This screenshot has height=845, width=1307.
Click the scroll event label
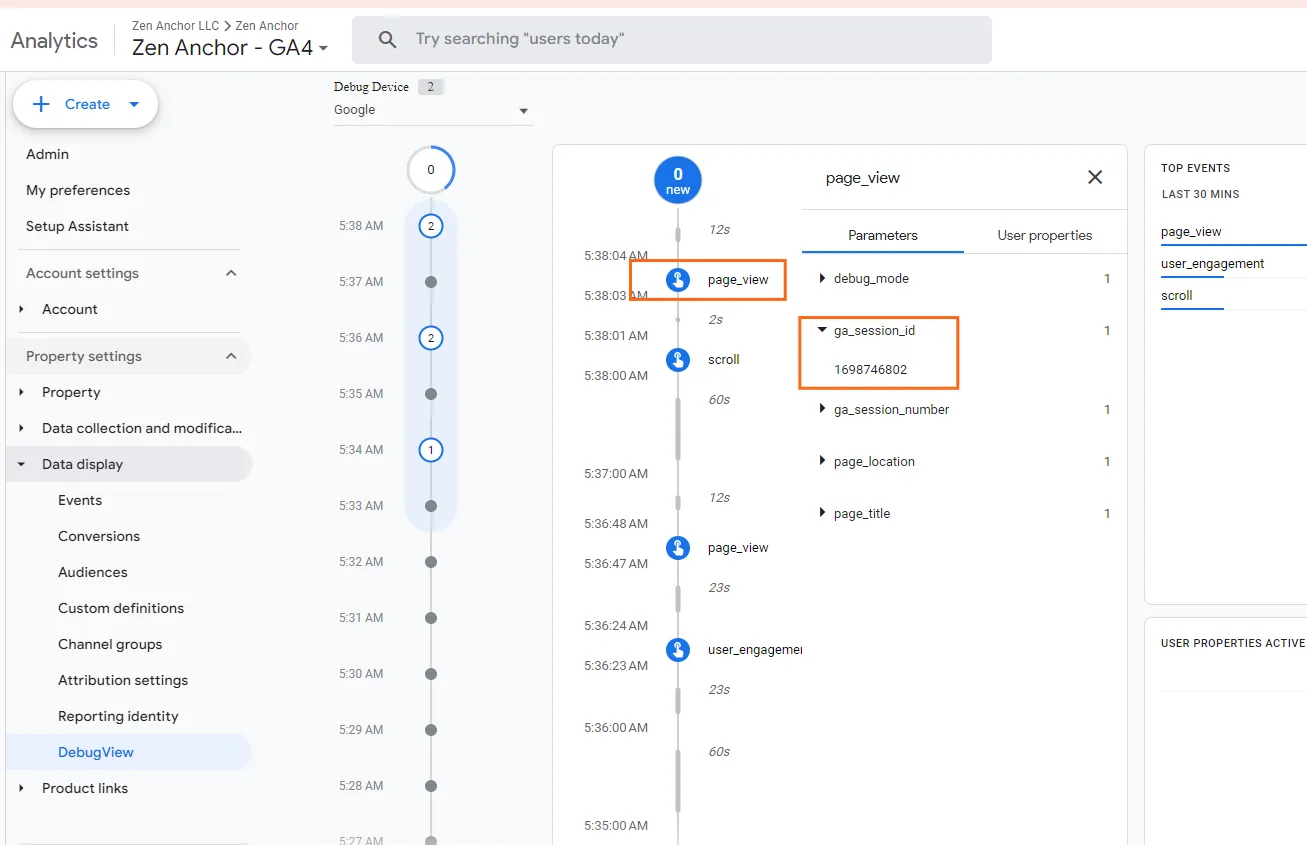(x=724, y=359)
